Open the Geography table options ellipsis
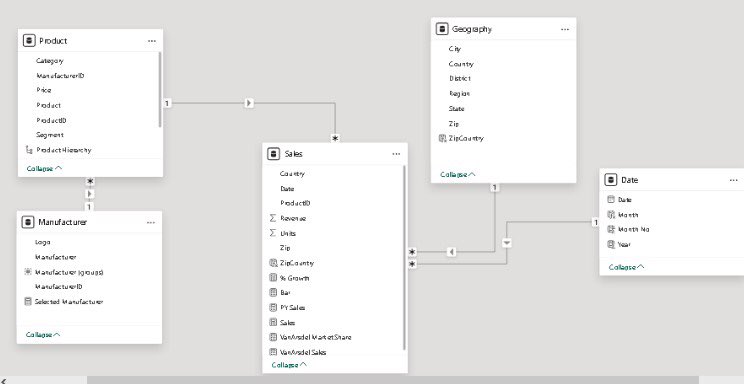Image resolution: width=744 pixels, height=384 pixels. pos(565,29)
